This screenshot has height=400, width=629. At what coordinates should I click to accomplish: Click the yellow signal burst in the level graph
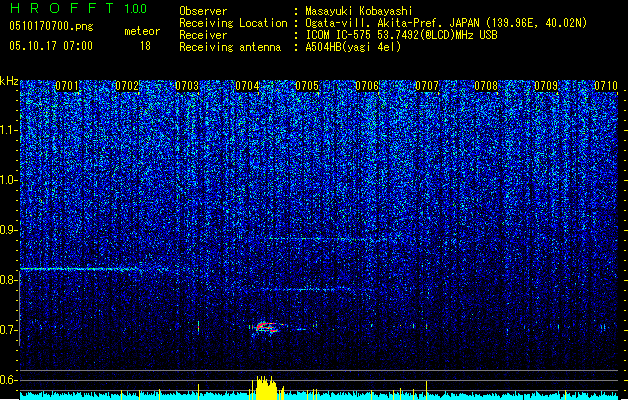coord(265,387)
